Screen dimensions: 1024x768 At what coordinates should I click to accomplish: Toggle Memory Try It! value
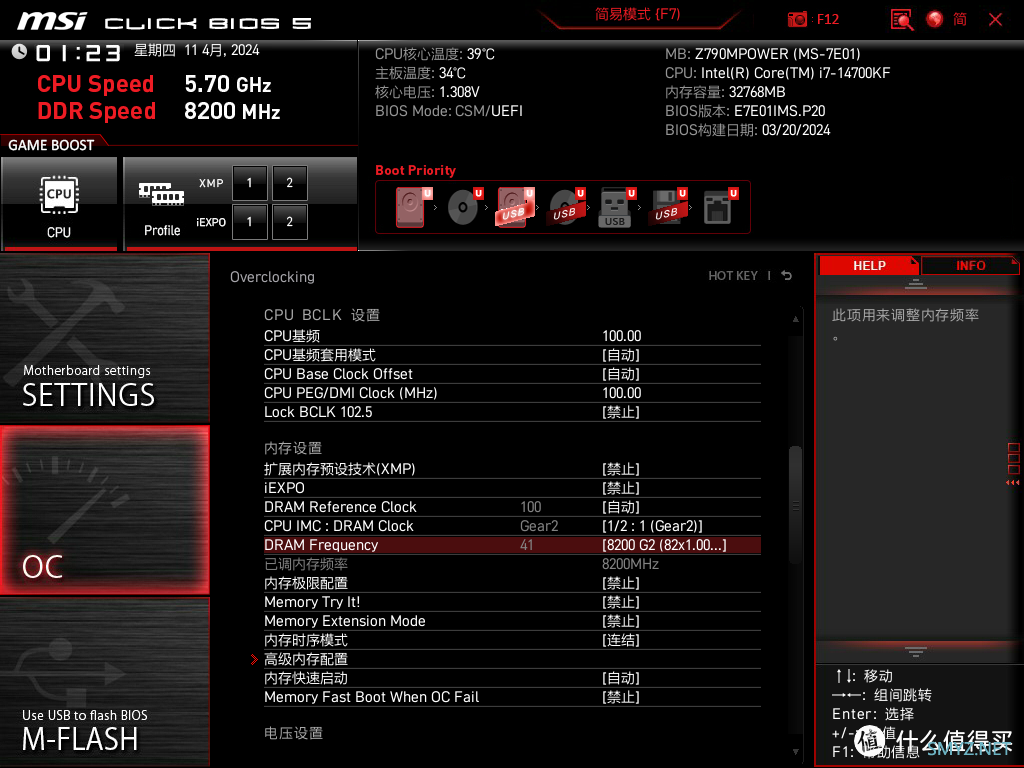[x=620, y=602]
